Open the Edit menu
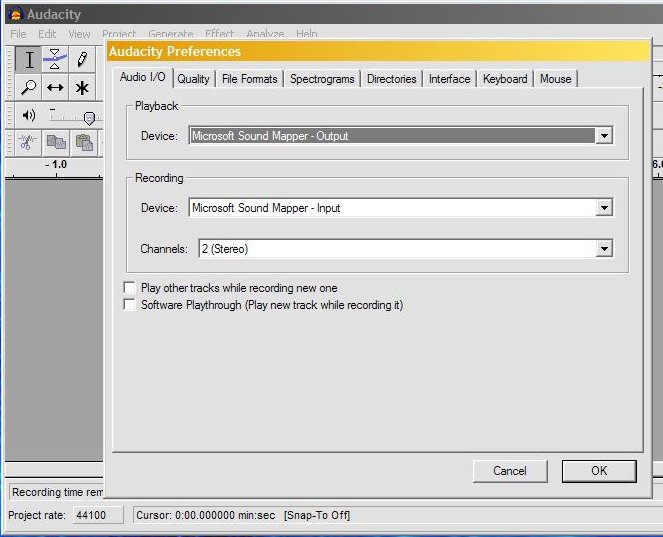663x537 pixels. (x=47, y=34)
